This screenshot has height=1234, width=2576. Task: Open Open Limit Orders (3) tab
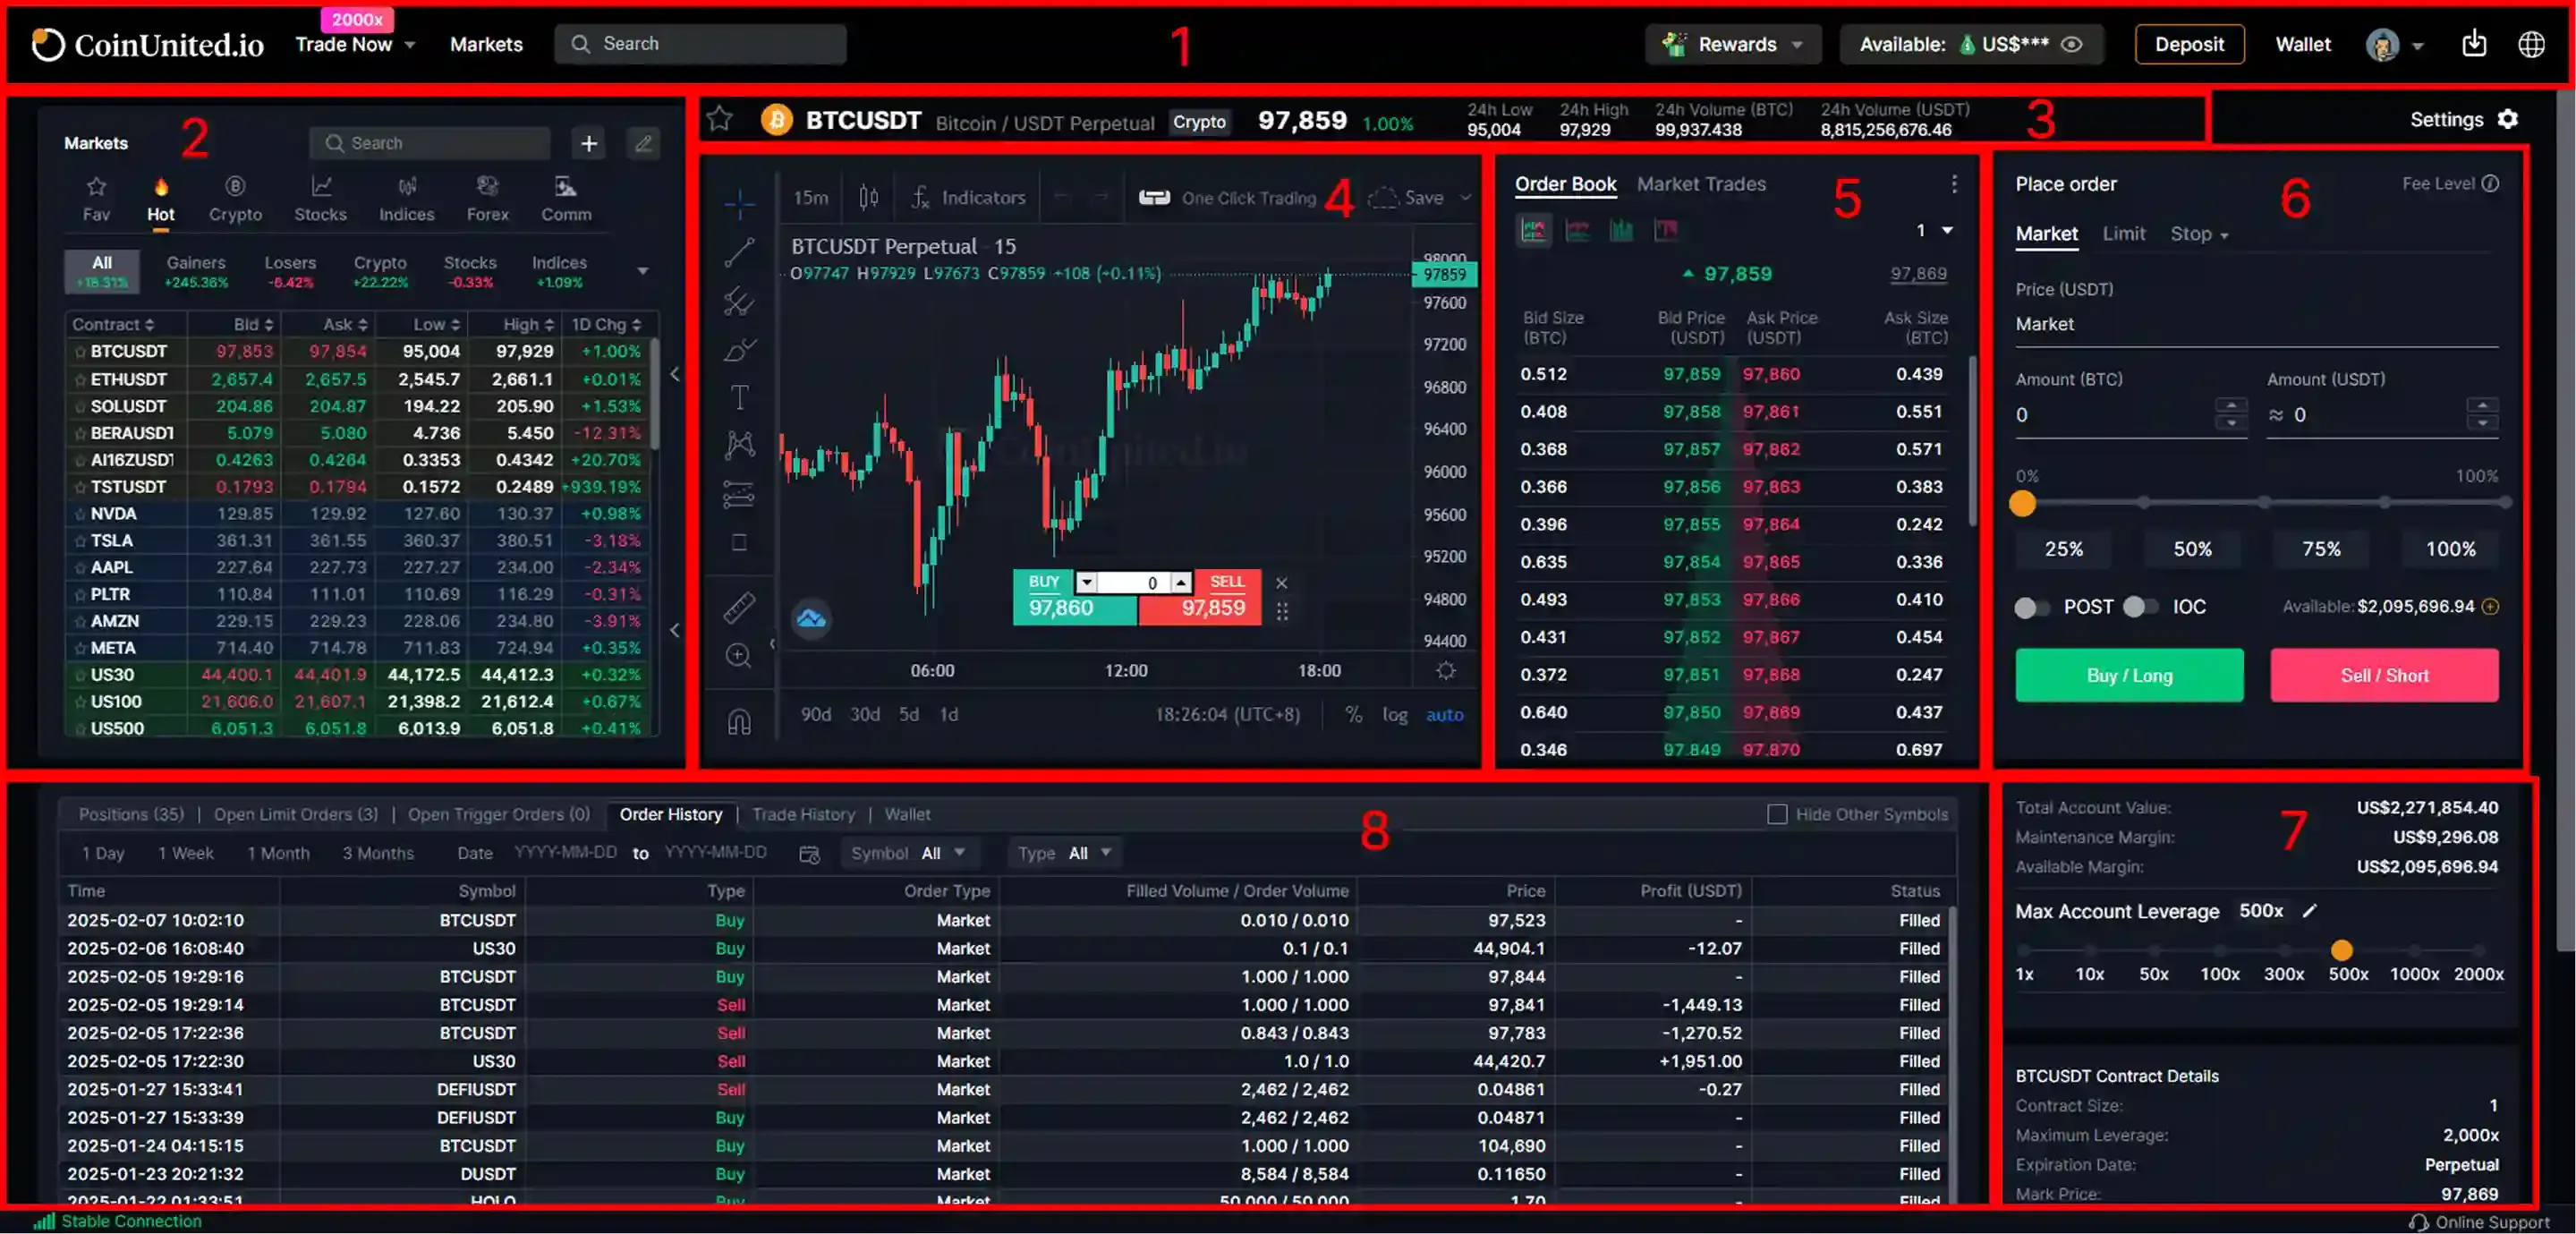tap(296, 814)
